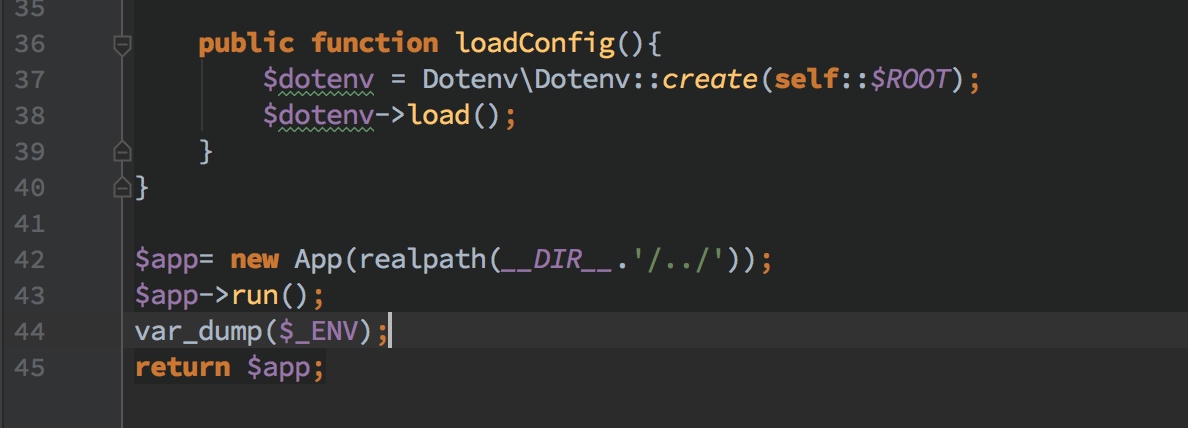Image resolution: width=1188 pixels, height=428 pixels.
Task: Click the 'return' keyword on line 45
Action: 183,367
